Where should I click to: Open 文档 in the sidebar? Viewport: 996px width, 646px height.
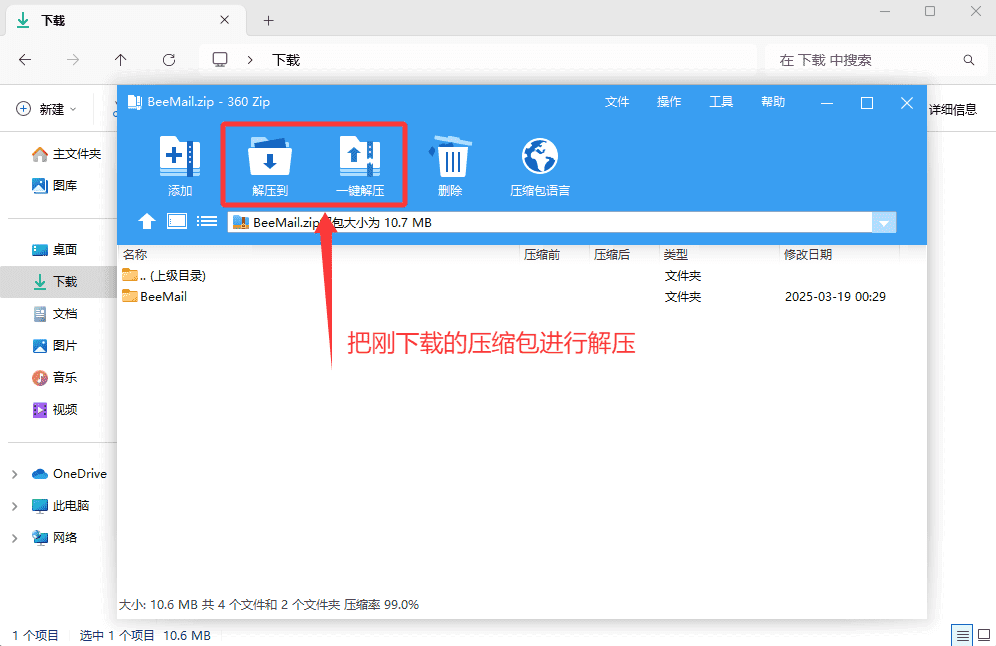[55, 314]
